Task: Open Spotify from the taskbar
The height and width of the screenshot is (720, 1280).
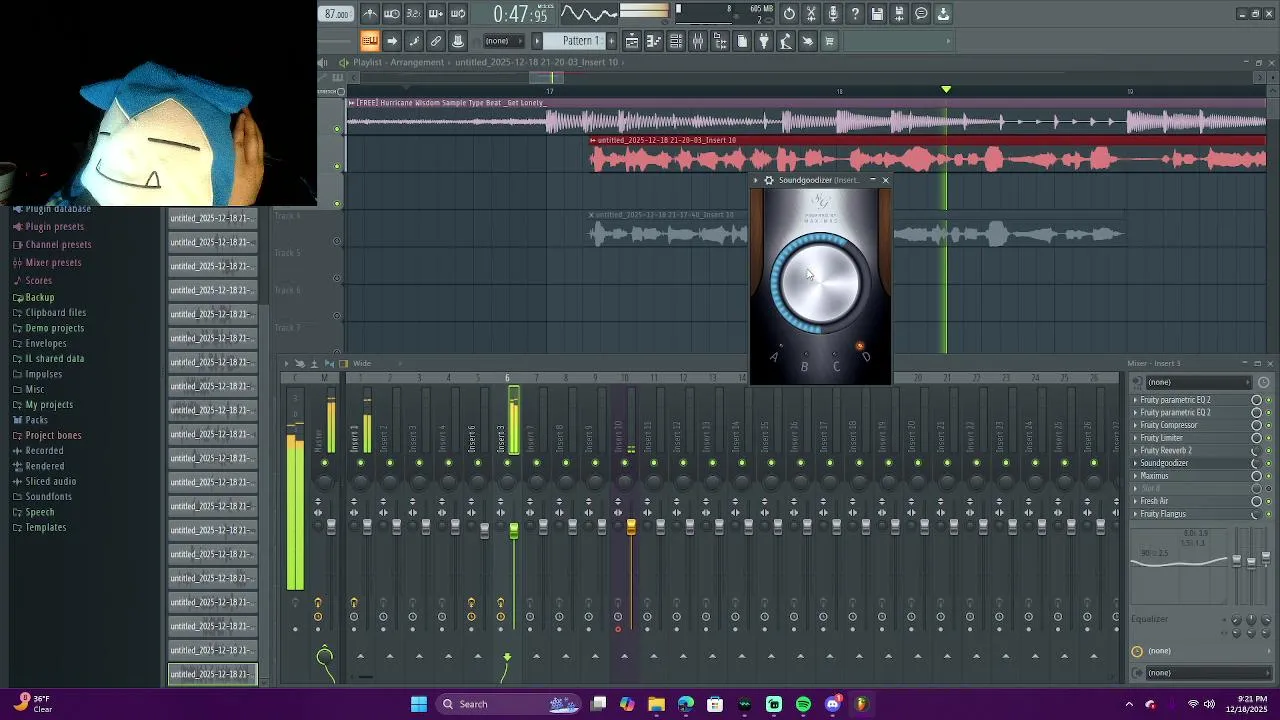Action: 803,704
